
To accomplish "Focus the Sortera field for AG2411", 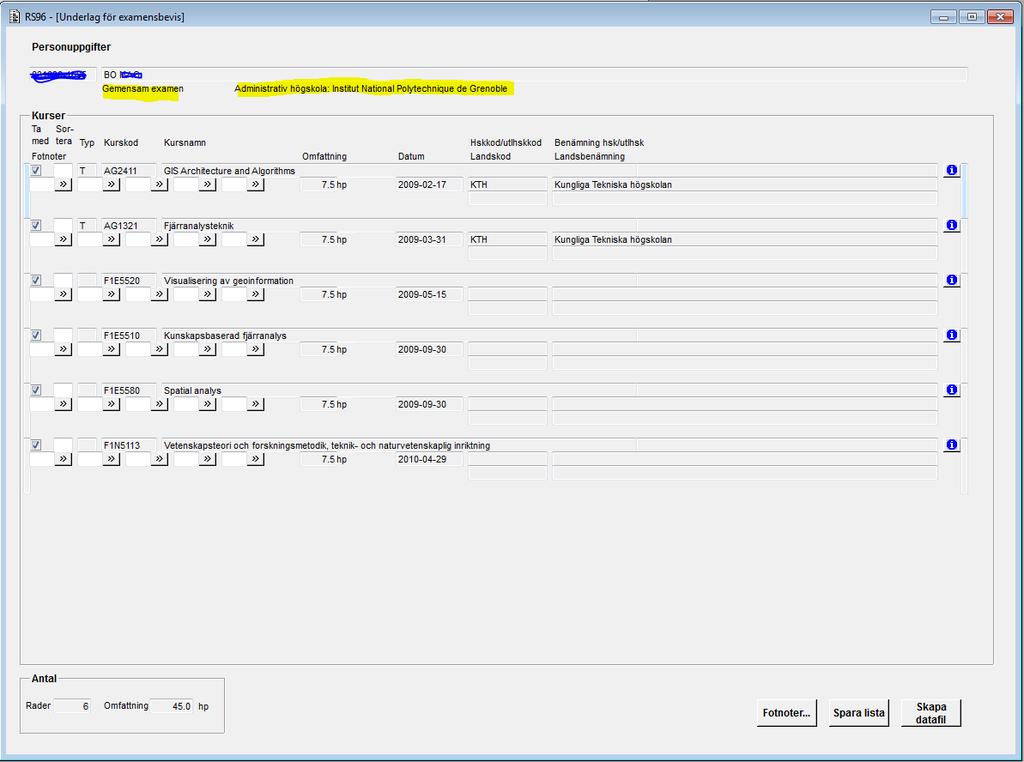I will (x=63, y=170).
